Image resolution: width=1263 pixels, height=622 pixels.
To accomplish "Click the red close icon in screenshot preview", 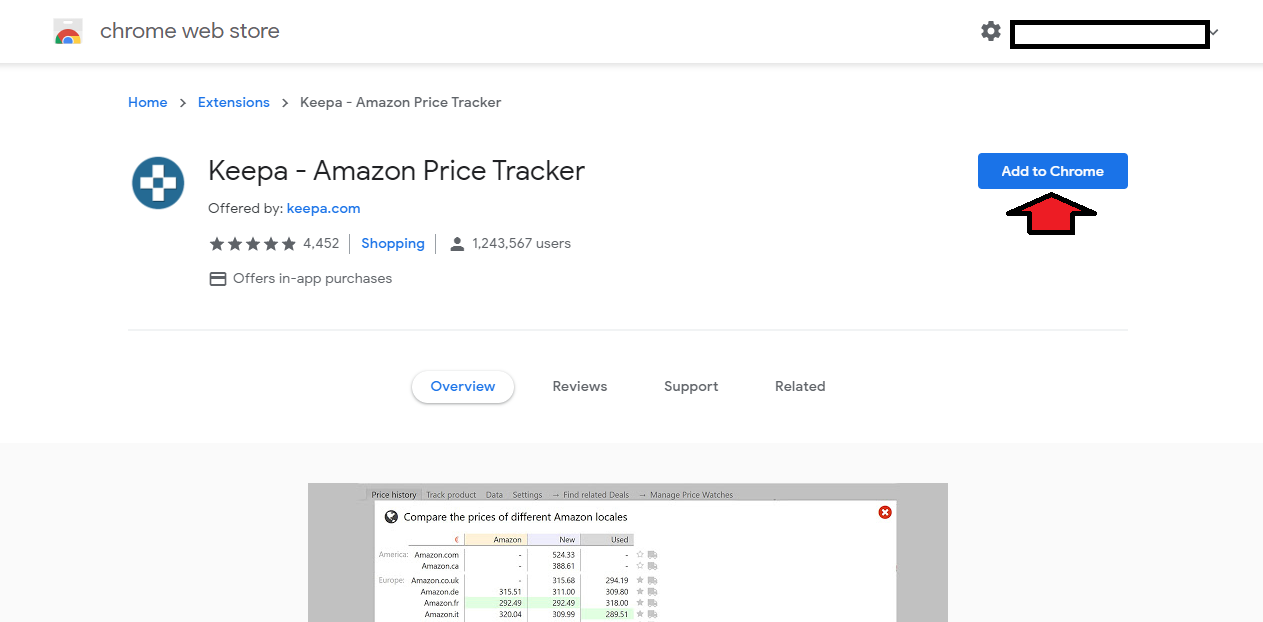I will click(x=884, y=512).
